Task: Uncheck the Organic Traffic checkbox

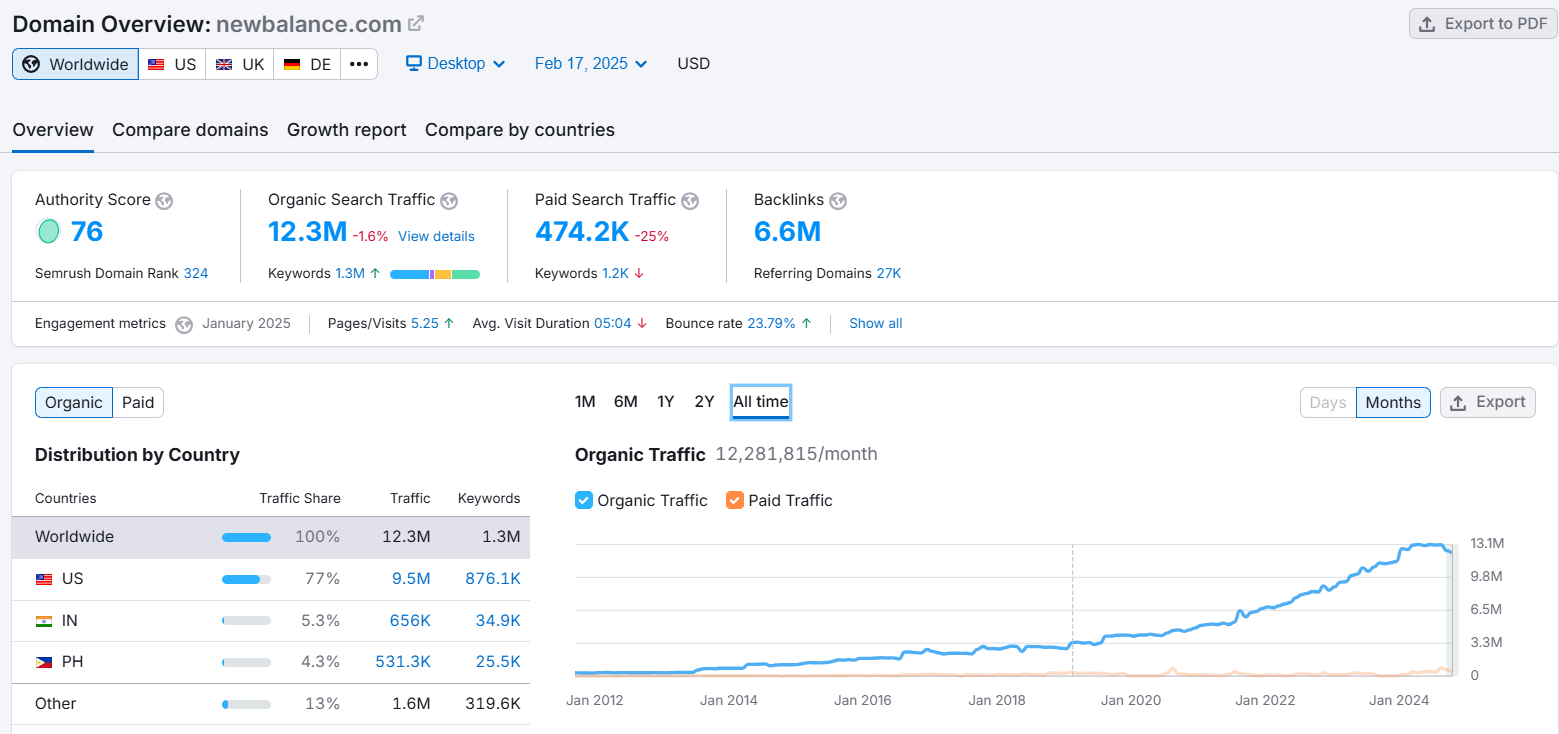Action: [584, 500]
